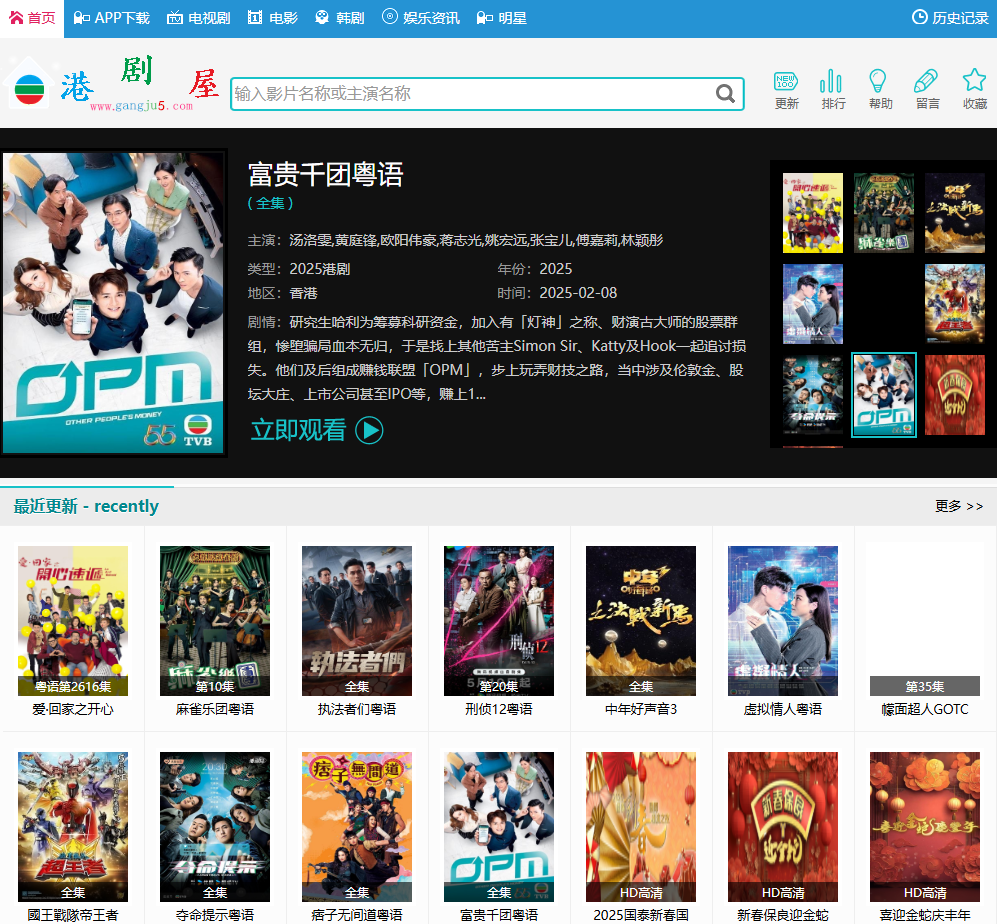Open 喜迎金蛇庆丰年 poster
This screenshot has height=924, width=997.
click(925, 827)
